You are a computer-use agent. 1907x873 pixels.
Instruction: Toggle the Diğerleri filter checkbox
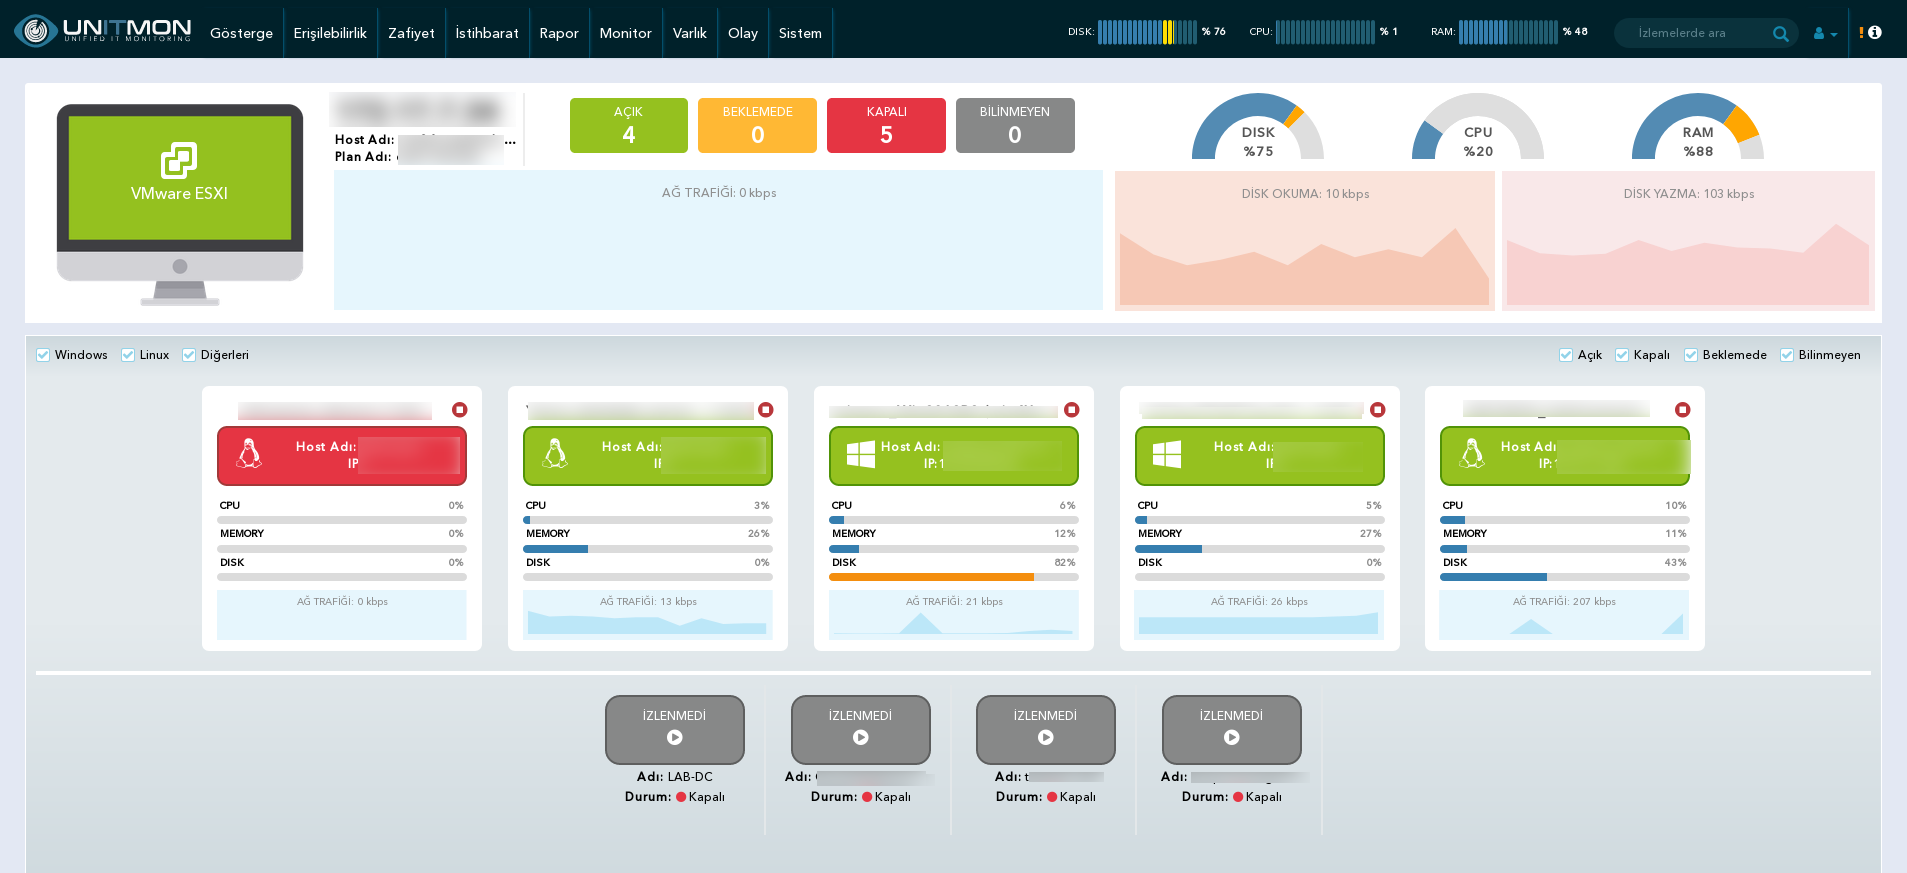(189, 355)
